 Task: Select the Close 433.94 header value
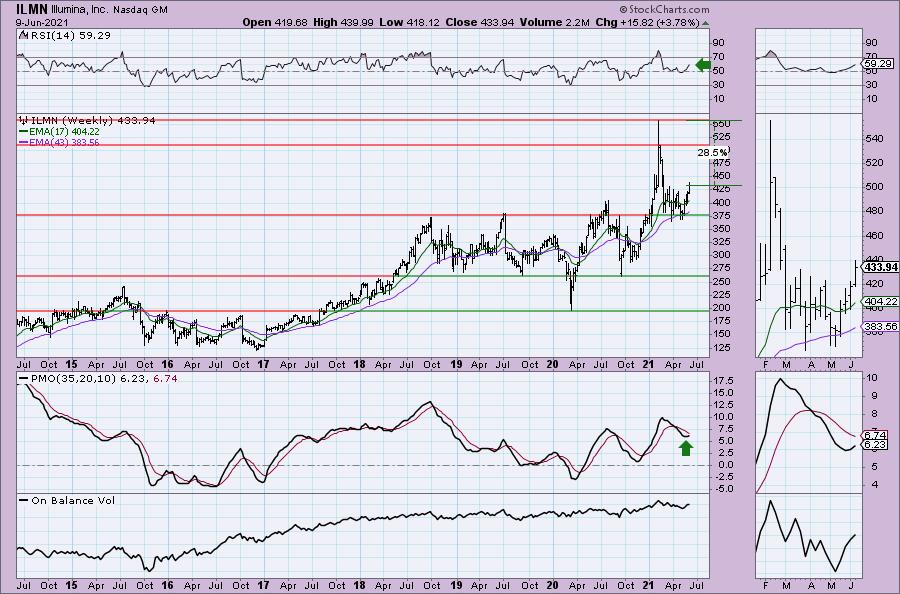tap(478, 22)
